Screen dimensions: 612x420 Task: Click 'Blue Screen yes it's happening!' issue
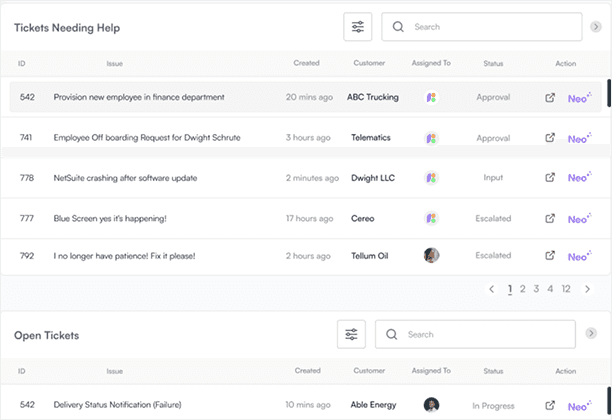click(110, 219)
